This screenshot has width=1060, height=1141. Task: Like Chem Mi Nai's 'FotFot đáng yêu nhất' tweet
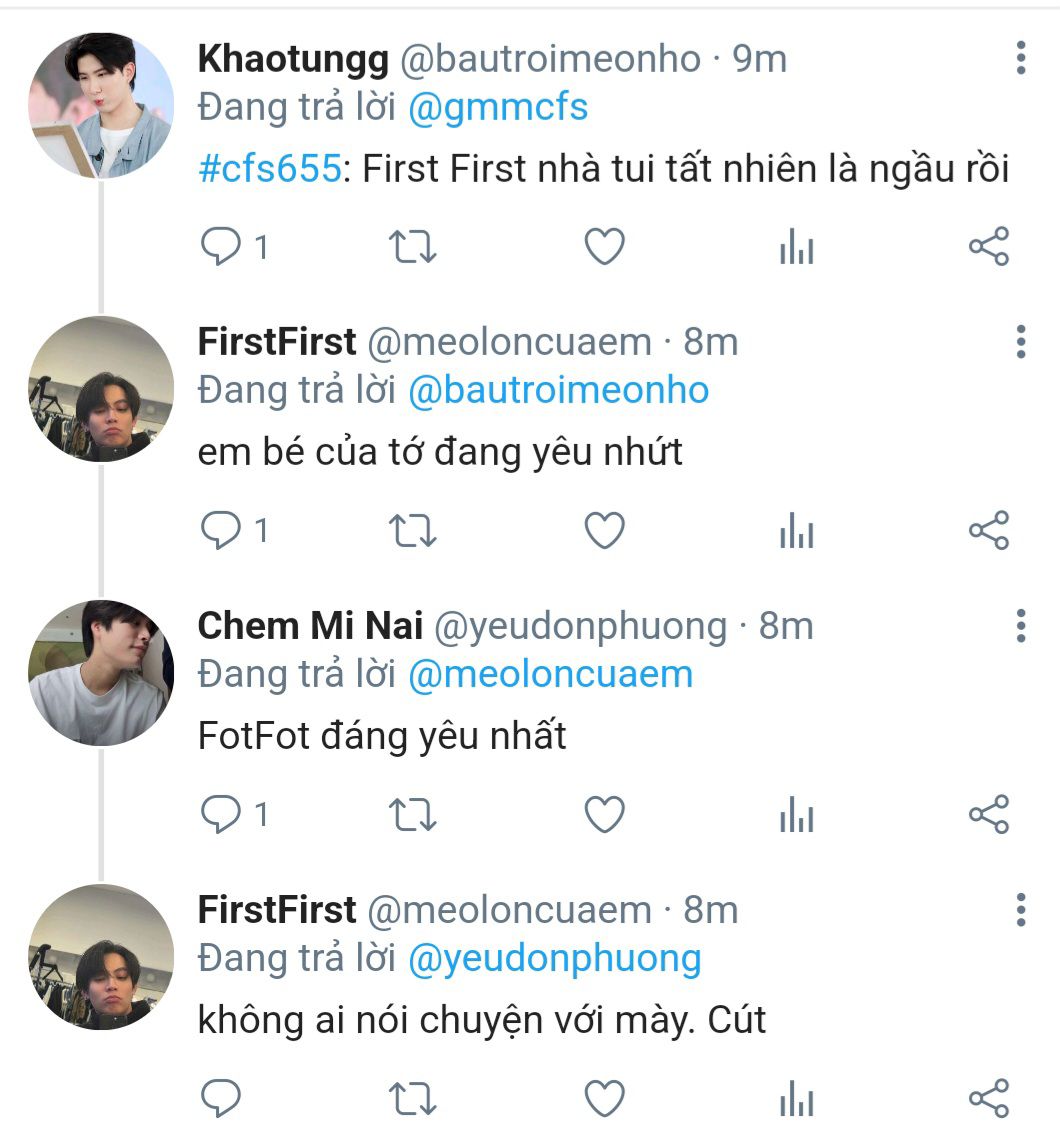coord(604,815)
